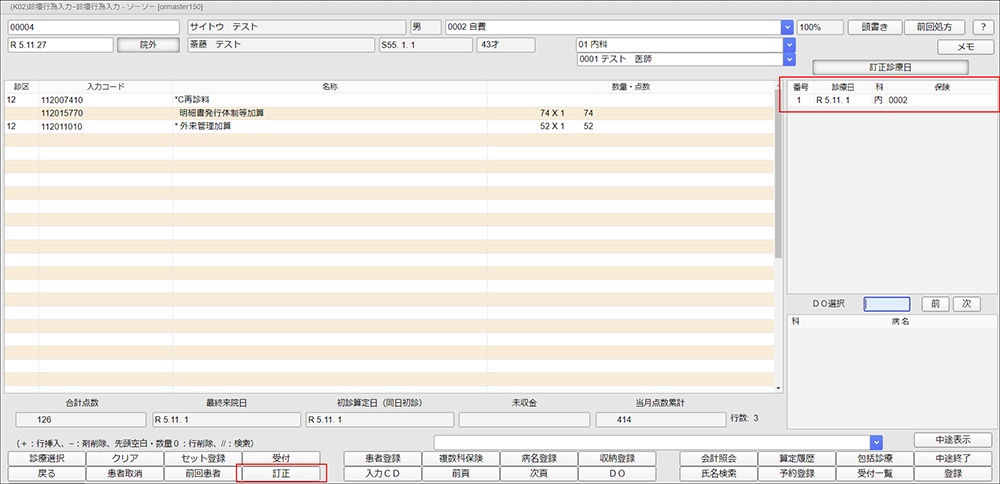Screen dimensions: 1000x484
Task: Expand the 01 内科 department dropdown
Action: 788,45
